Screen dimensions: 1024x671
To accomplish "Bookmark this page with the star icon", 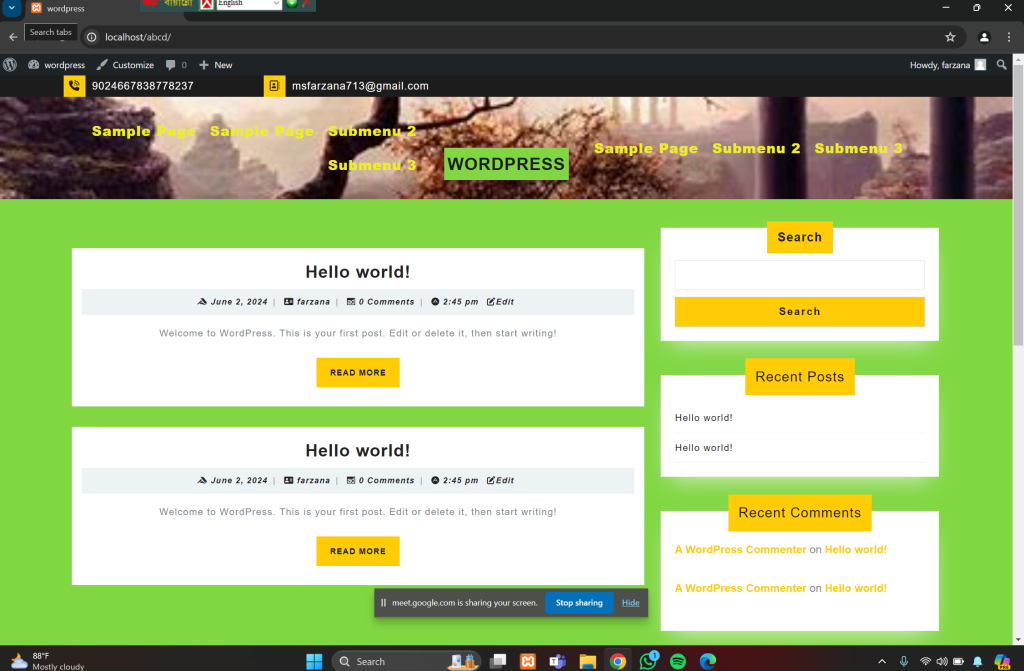I will coord(950,37).
